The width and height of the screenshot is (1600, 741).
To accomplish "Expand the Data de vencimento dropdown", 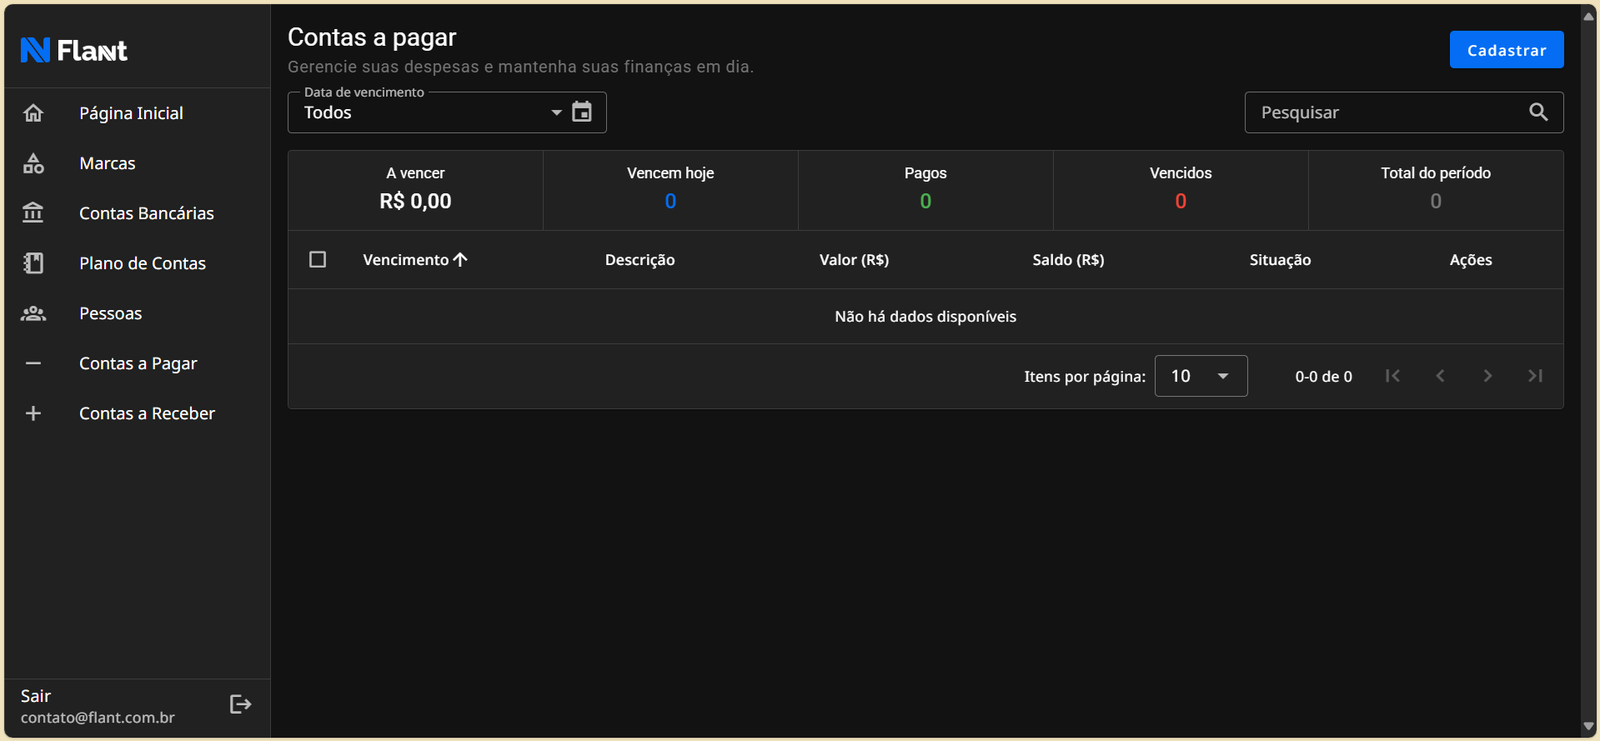I will pos(556,112).
